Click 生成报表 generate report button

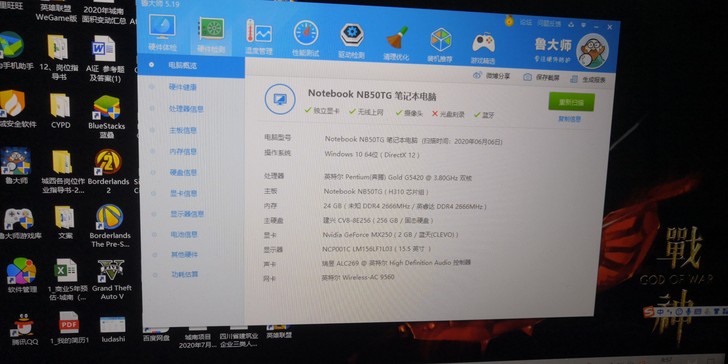pyautogui.click(x=587, y=79)
